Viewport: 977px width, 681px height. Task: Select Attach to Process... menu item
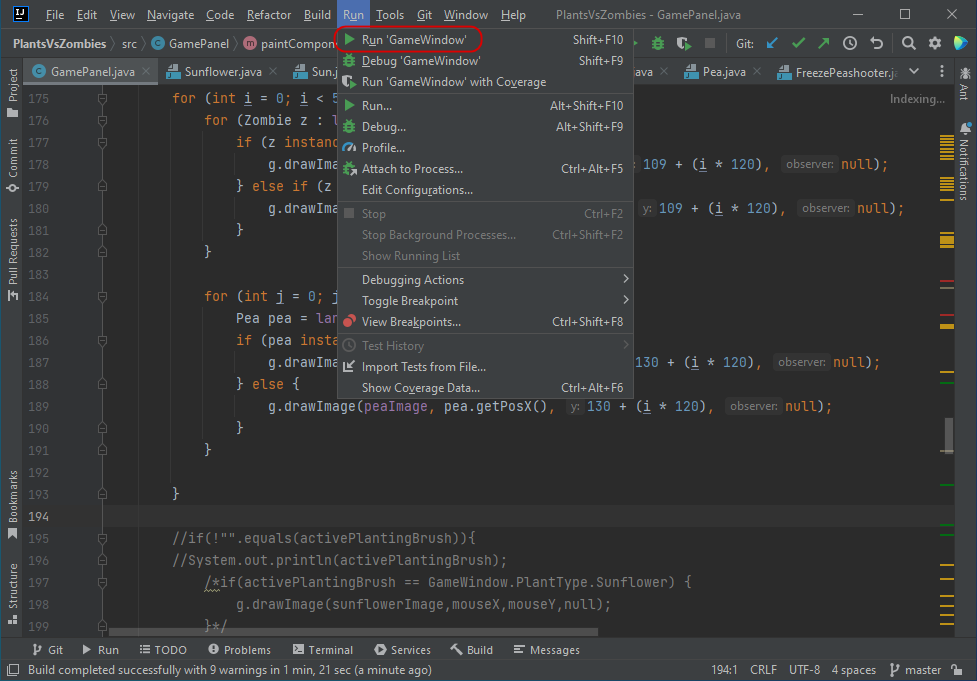[x=485, y=169]
